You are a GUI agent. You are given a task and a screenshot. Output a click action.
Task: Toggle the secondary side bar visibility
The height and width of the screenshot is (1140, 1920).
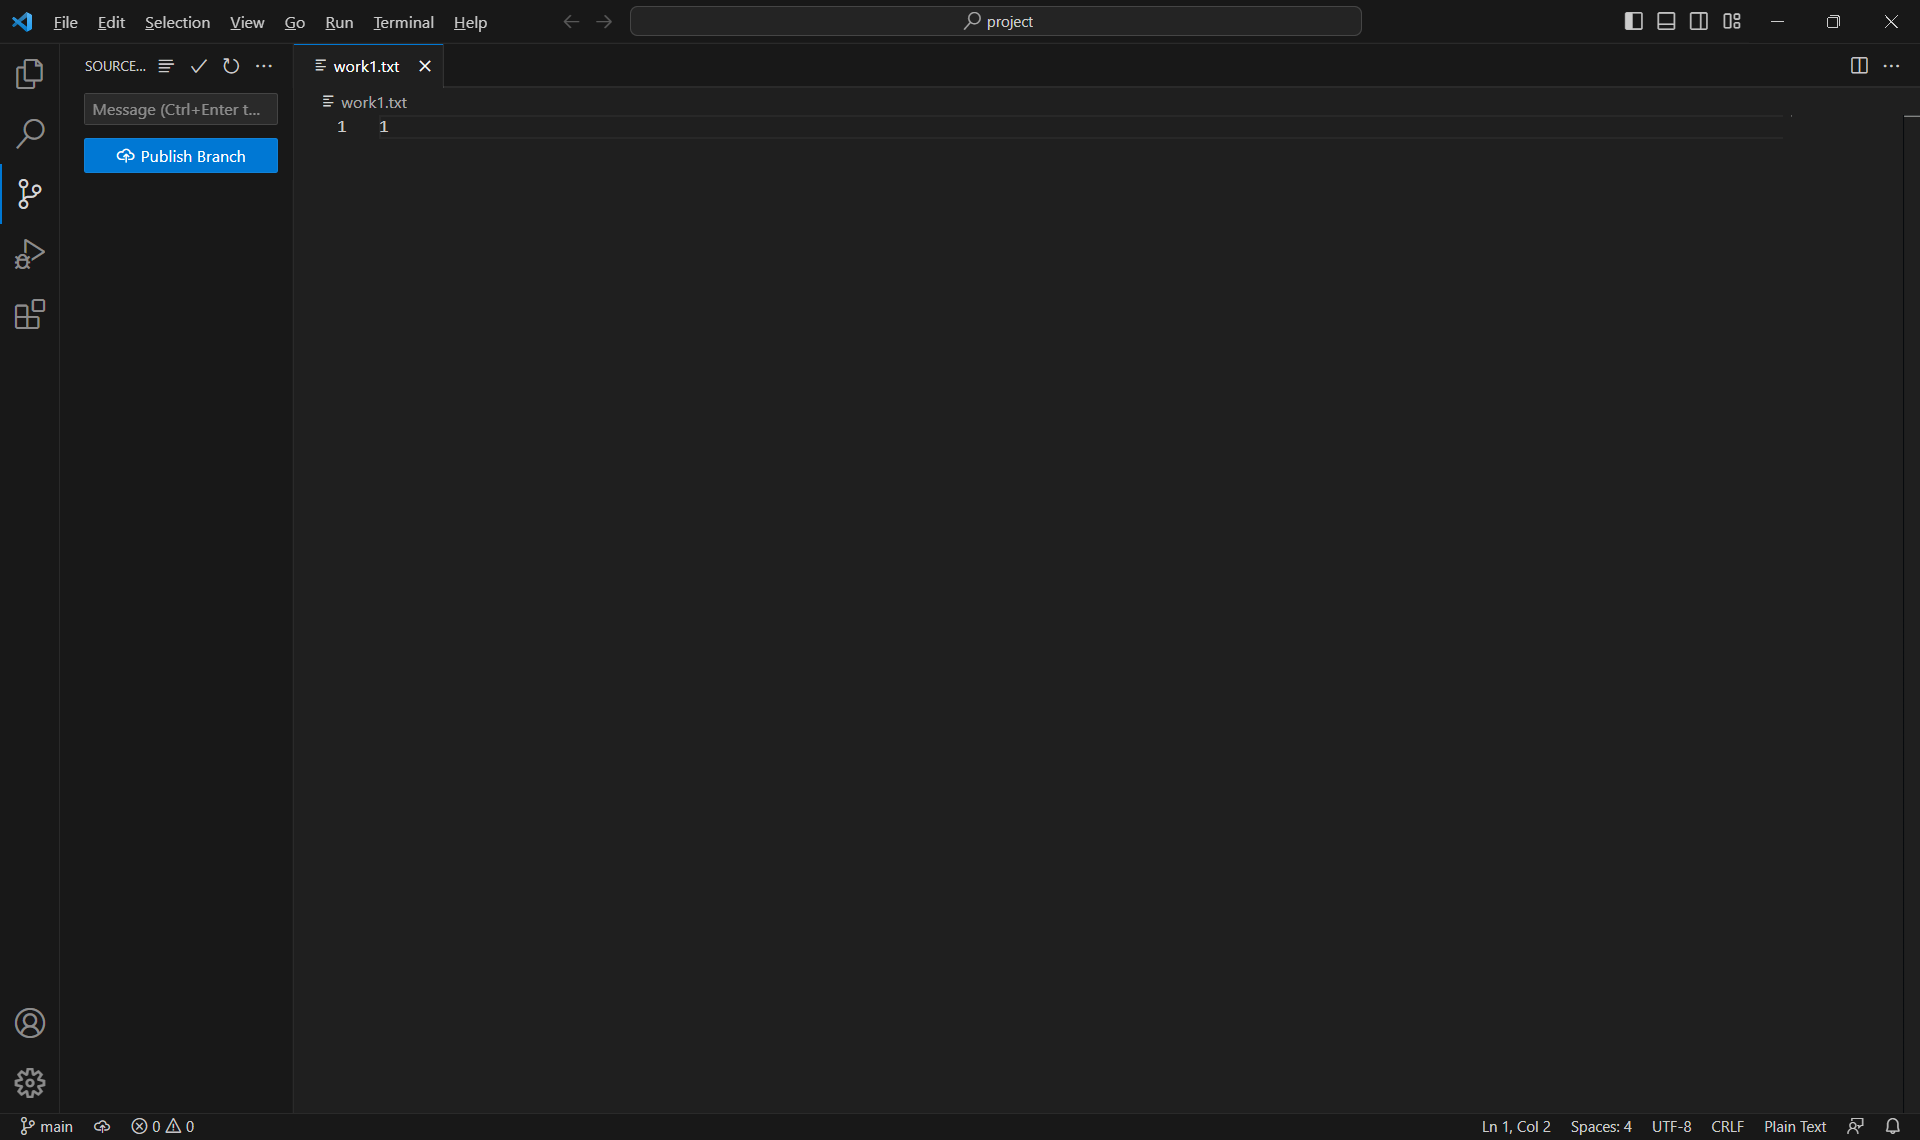coord(1699,21)
